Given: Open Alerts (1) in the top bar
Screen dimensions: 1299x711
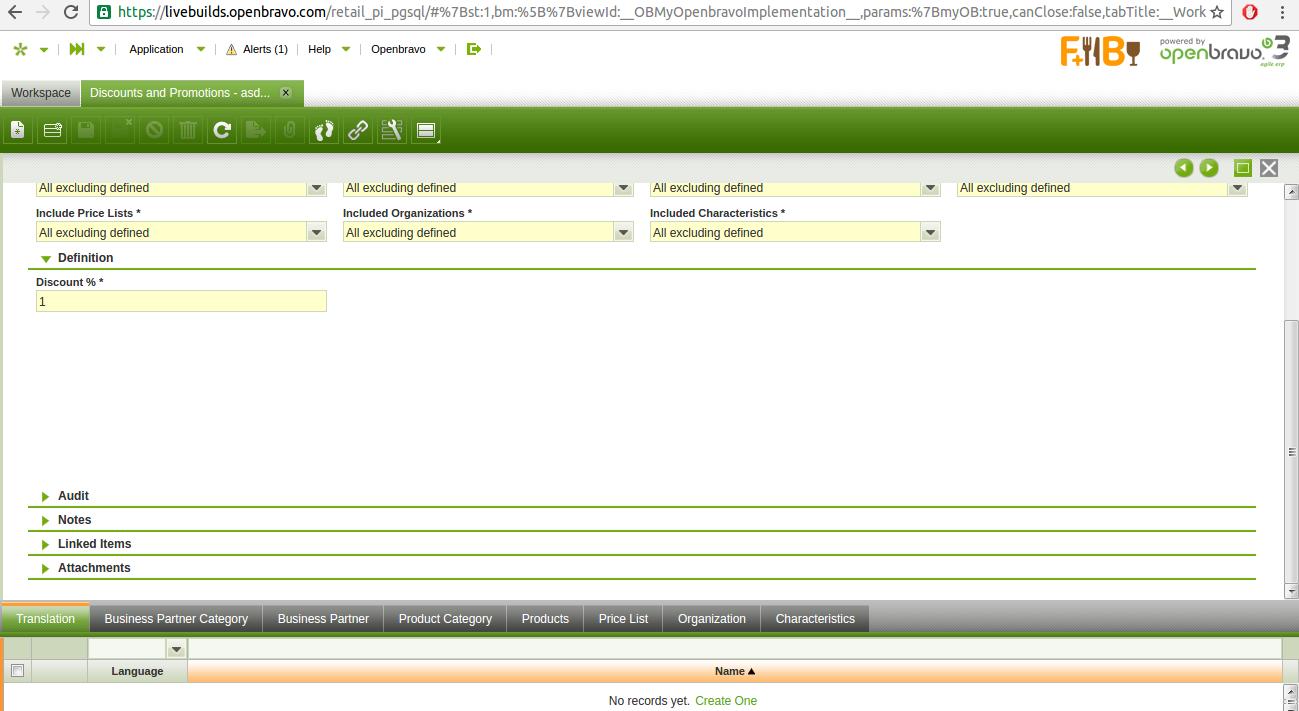Looking at the screenshot, I should (x=257, y=49).
